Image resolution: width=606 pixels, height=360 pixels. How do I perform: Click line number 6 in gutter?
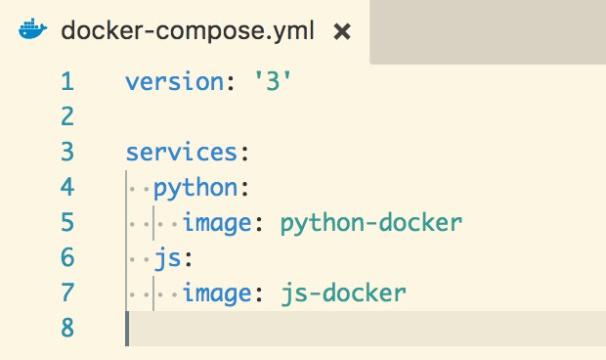tap(67, 257)
